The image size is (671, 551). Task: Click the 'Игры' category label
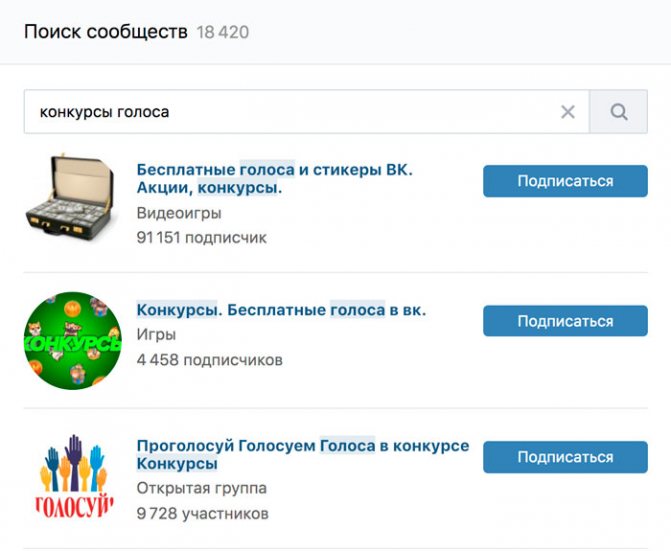tap(156, 335)
